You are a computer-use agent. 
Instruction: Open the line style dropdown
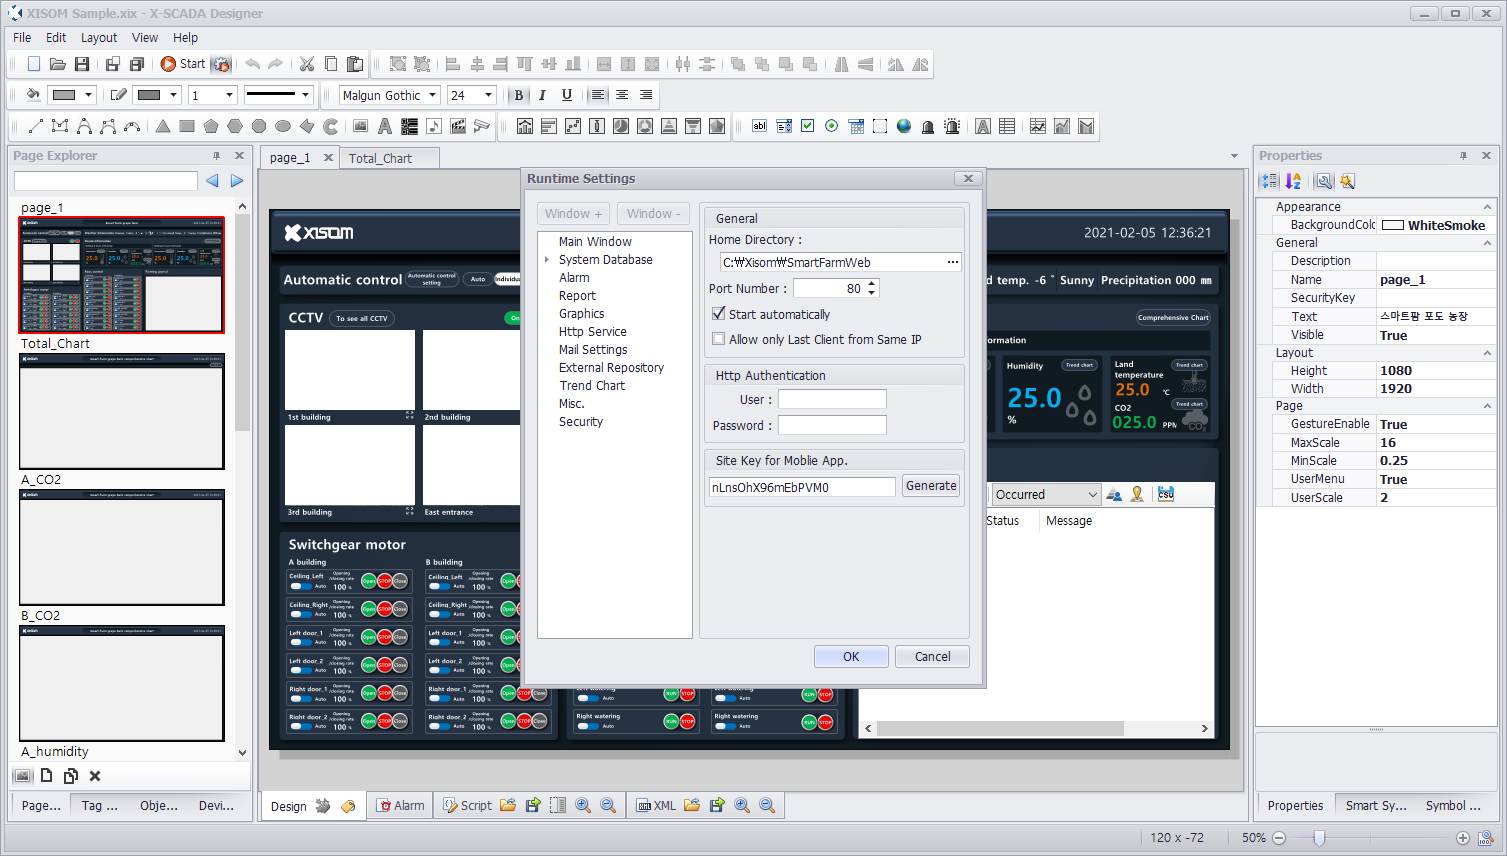[305, 95]
